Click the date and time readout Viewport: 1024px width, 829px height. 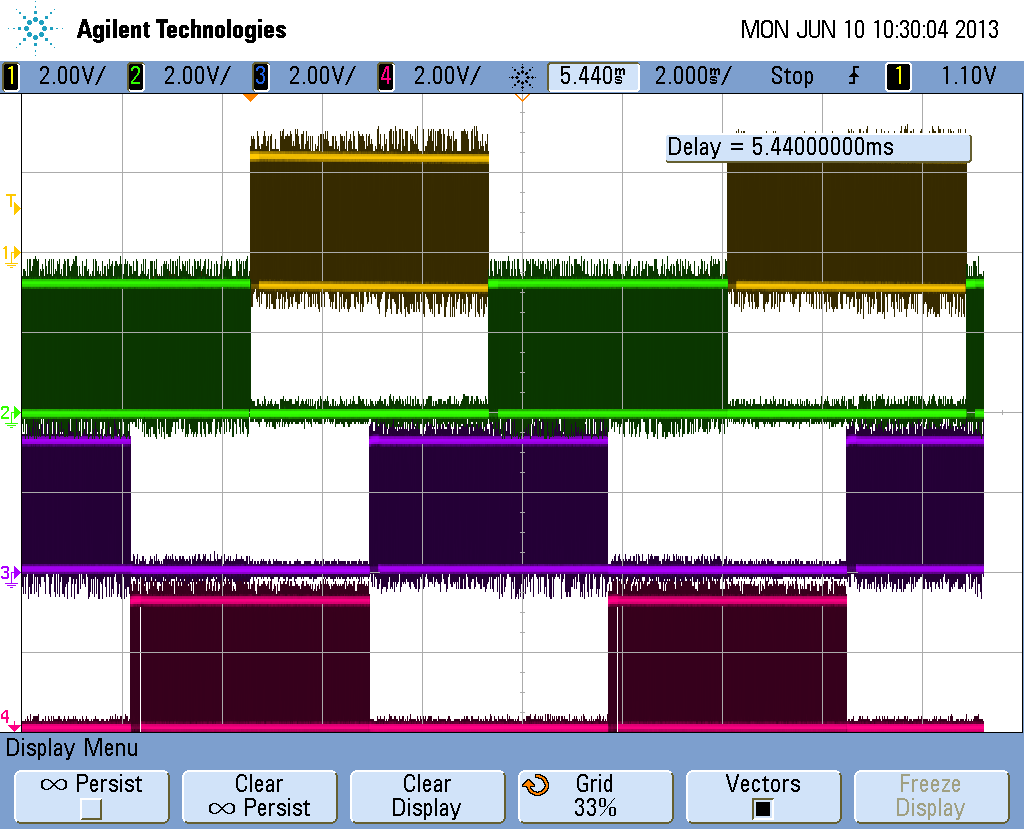[x=869, y=29]
